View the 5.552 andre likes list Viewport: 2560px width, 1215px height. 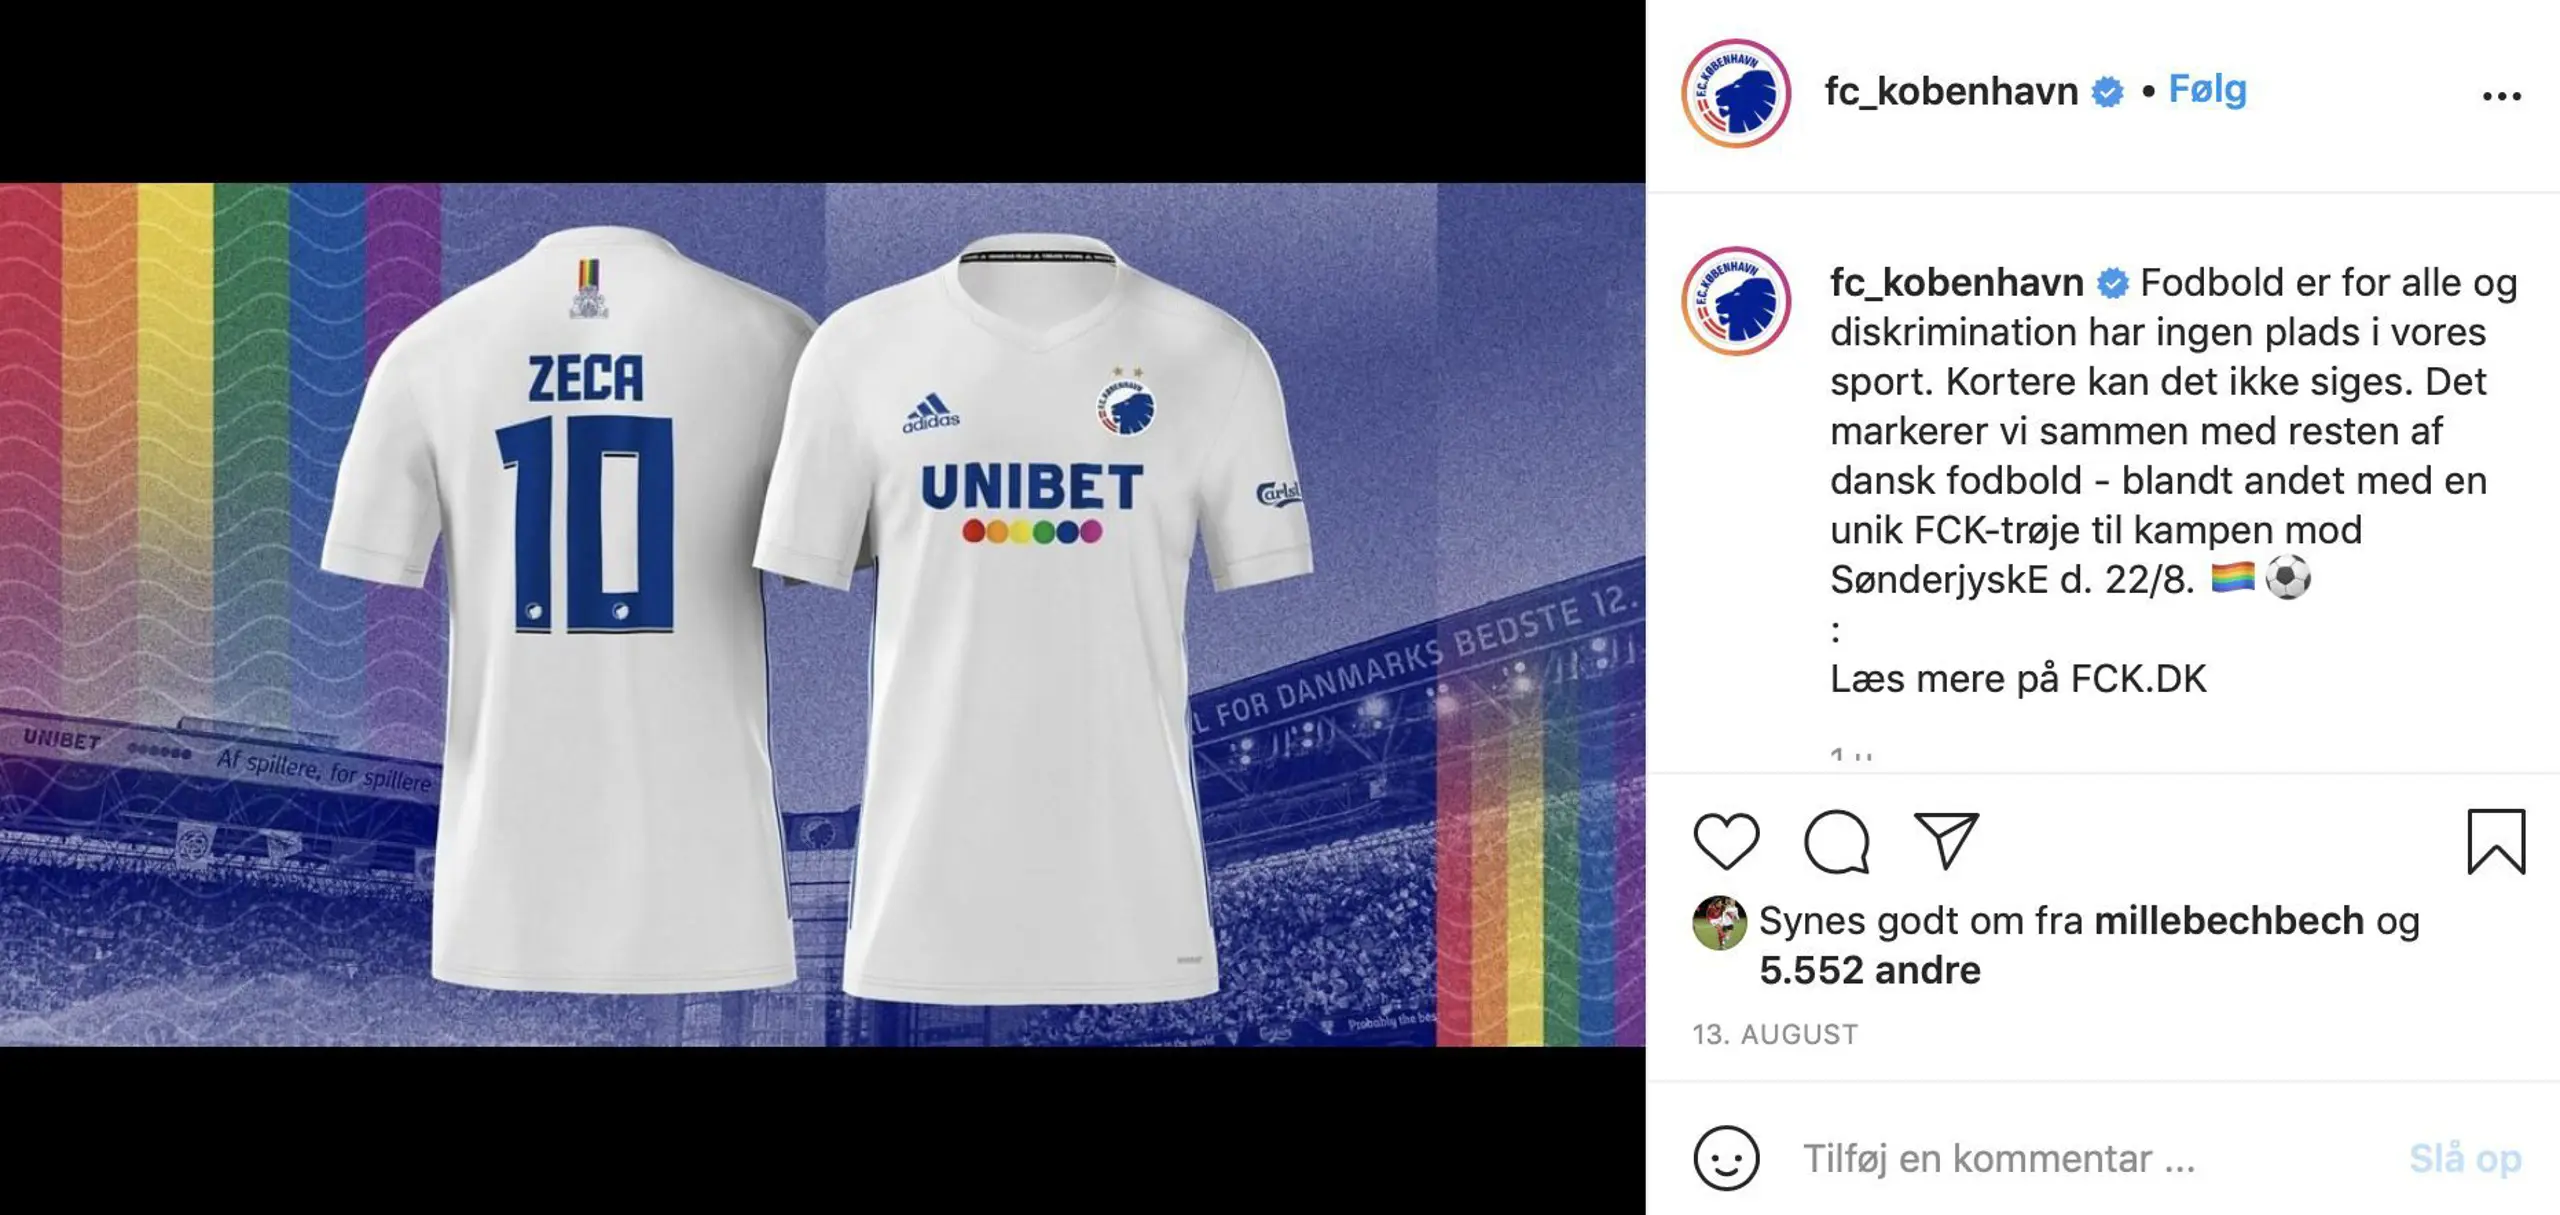[x=1870, y=970]
